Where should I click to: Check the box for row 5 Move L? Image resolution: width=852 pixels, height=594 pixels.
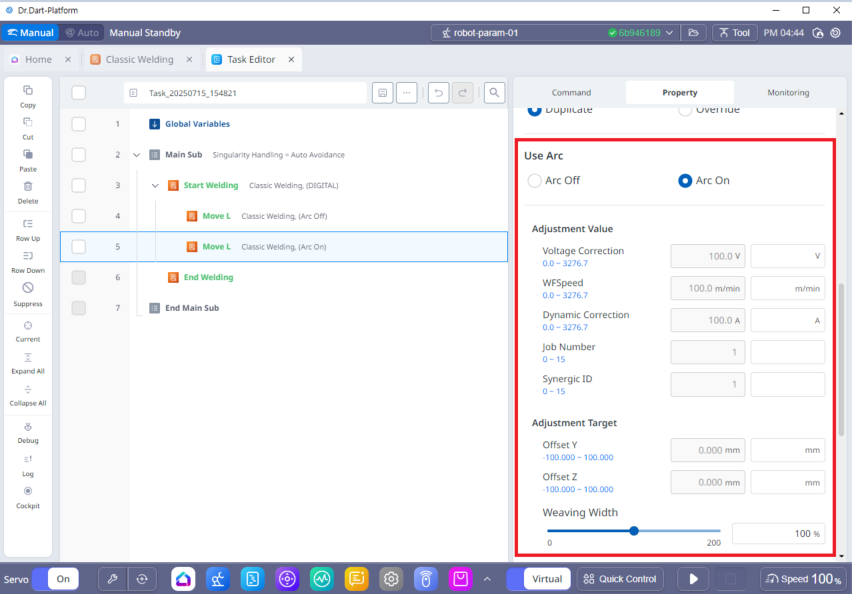click(79, 246)
